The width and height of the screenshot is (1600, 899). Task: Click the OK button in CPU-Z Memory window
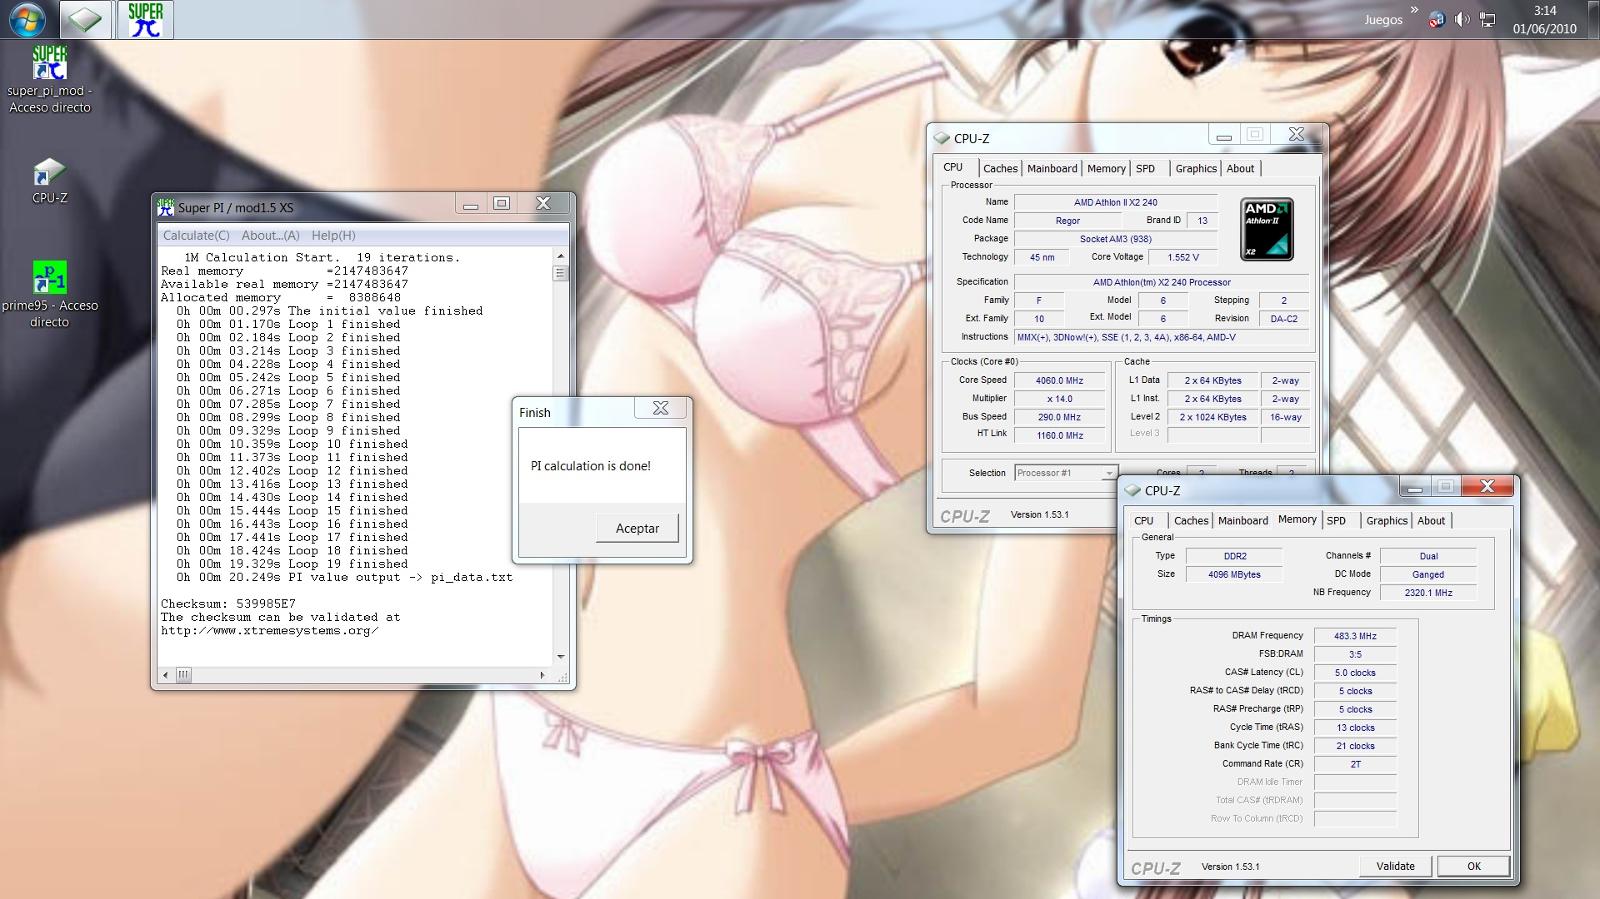point(1473,866)
